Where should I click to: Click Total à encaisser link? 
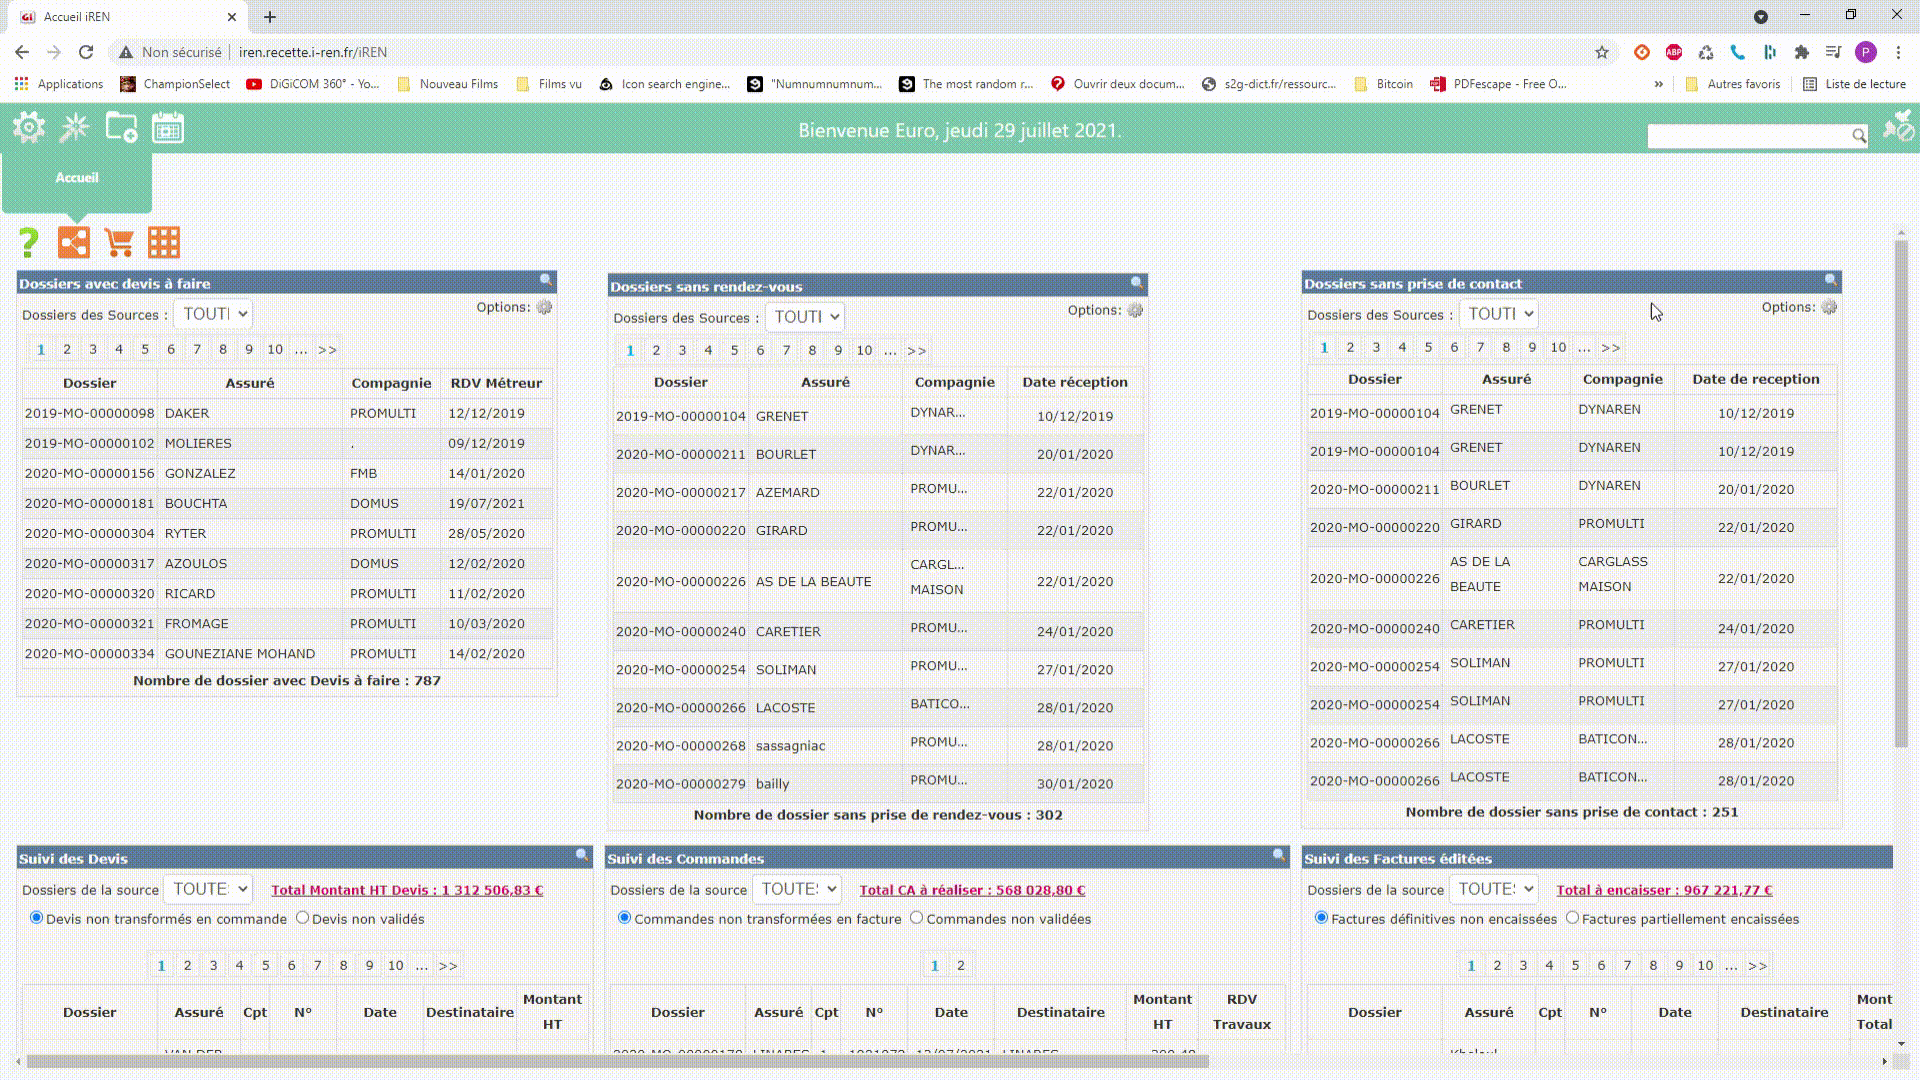(1664, 890)
